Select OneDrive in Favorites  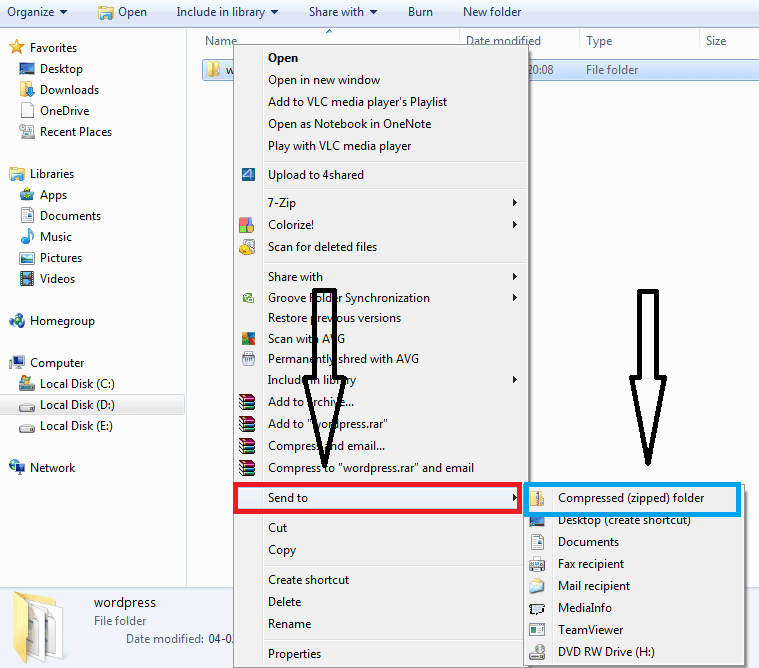(x=64, y=111)
